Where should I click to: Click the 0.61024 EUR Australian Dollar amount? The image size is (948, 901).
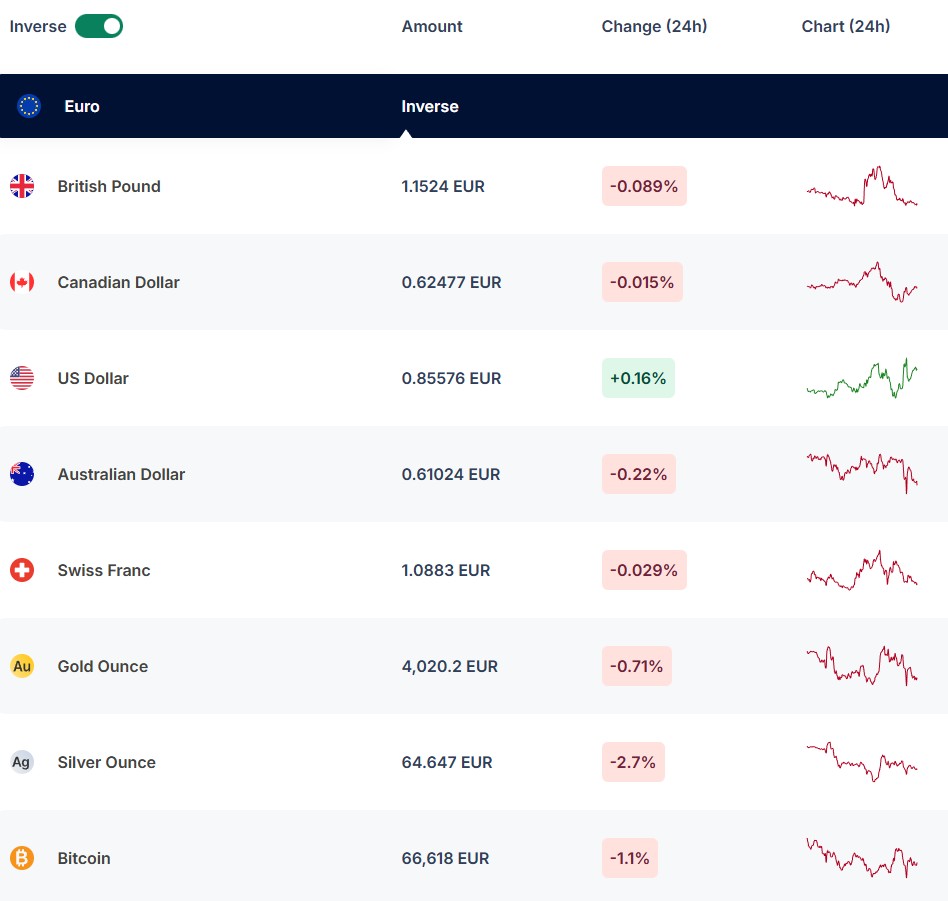pyautogui.click(x=451, y=474)
